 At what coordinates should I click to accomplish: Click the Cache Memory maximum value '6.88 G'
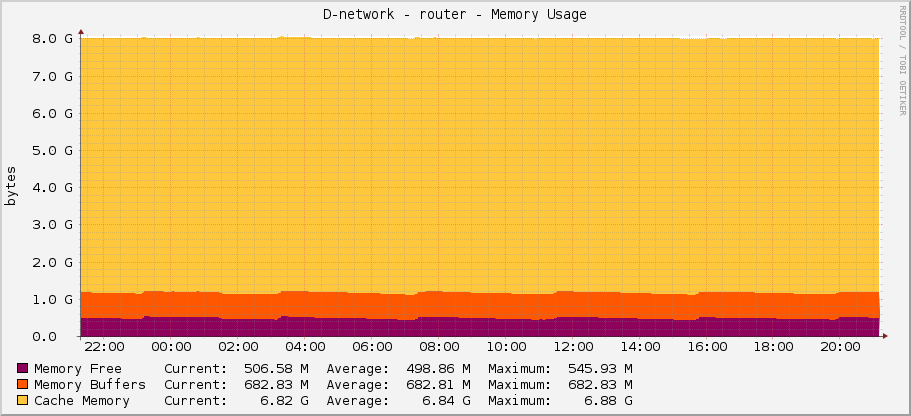(x=608, y=401)
